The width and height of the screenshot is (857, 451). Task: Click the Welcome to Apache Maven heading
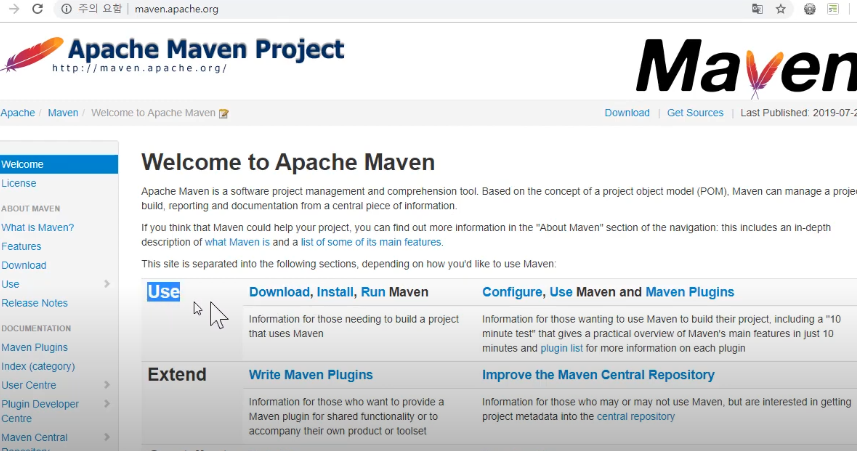coord(288,162)
